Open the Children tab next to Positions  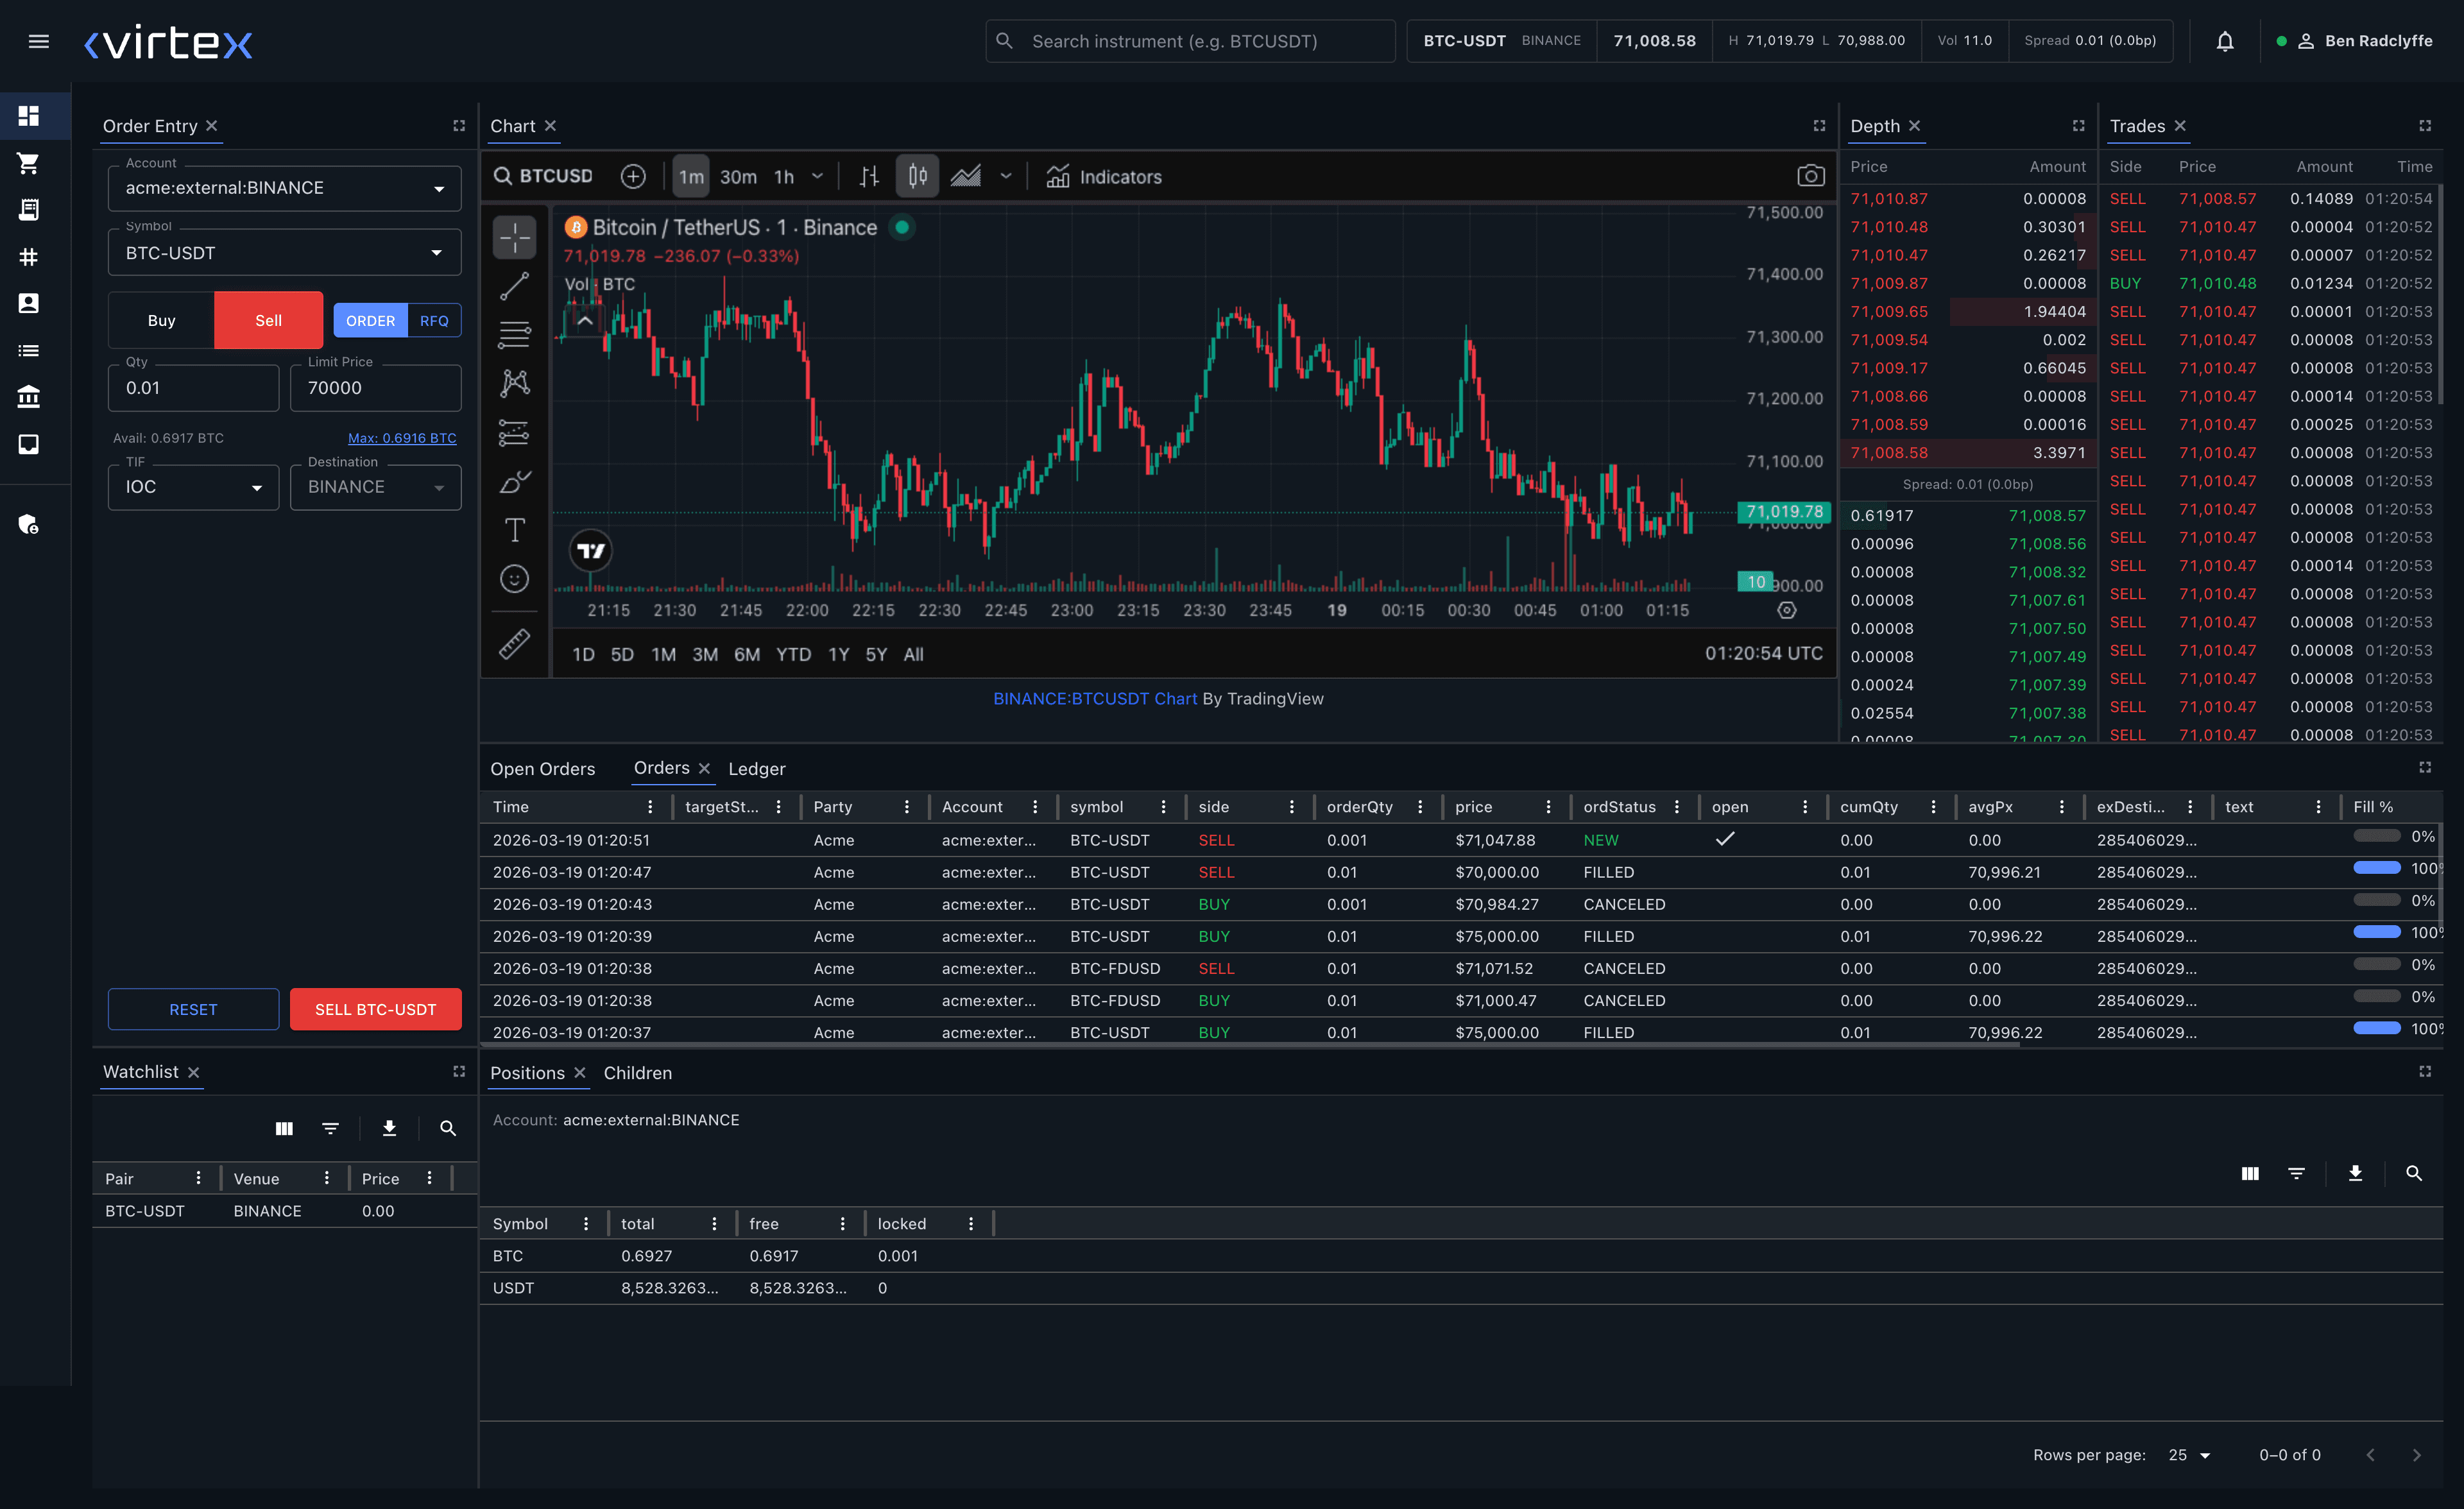638,1073
